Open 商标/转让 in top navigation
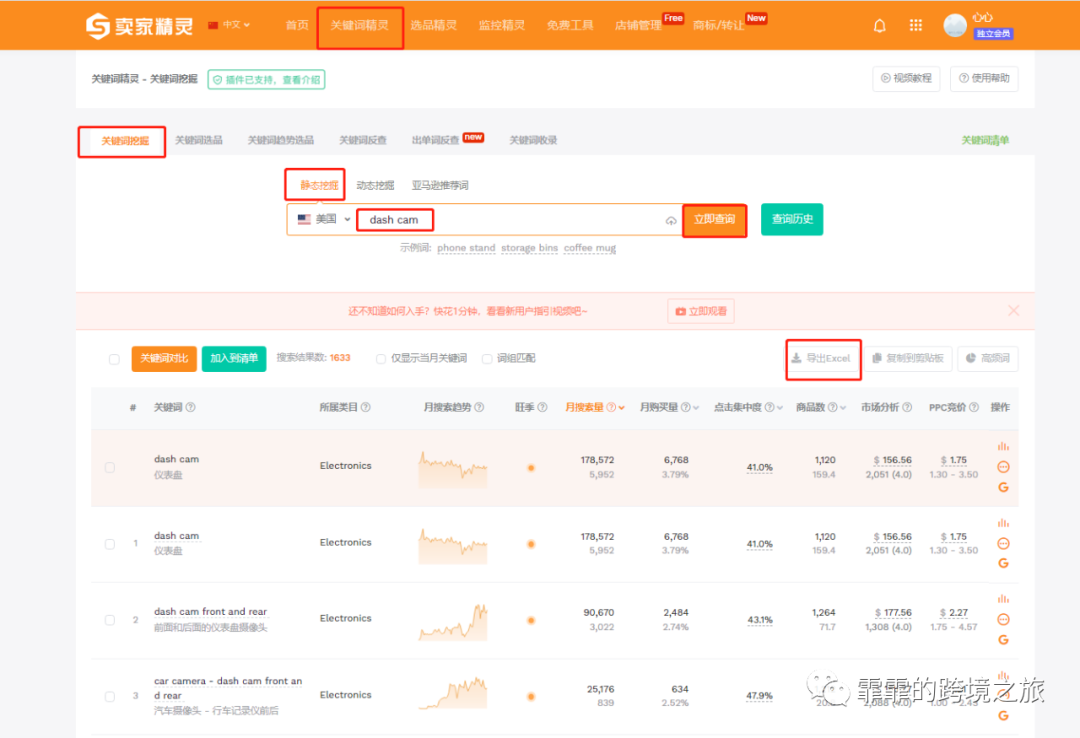This screenshot has height=738, width=1080. click(718, 25)
